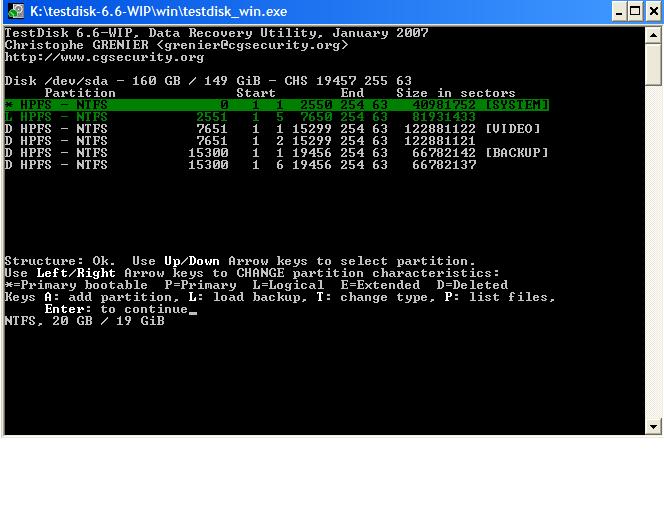664x512 pixels.
Task: Minimize the testdisk_win.exe window
Action: click(619, 11)
